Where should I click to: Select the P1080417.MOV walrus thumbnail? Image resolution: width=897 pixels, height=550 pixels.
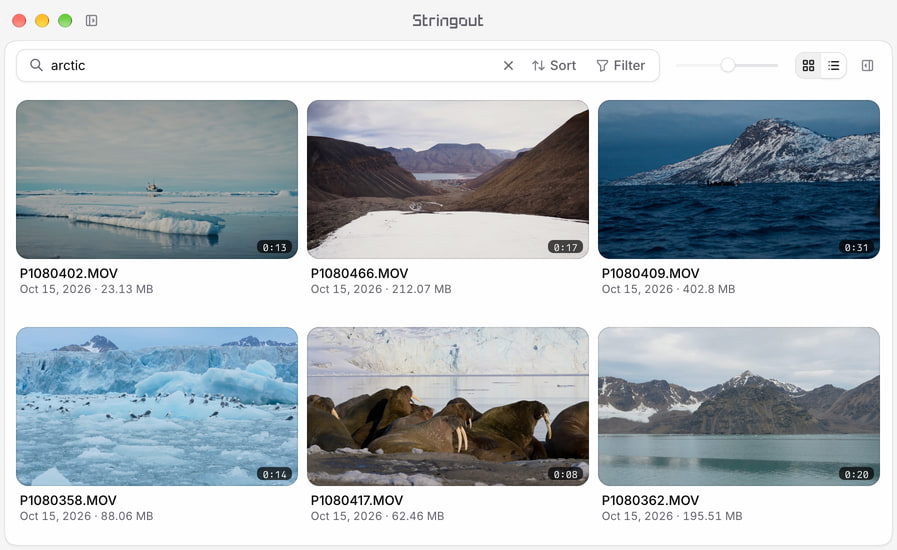(448, 406)
